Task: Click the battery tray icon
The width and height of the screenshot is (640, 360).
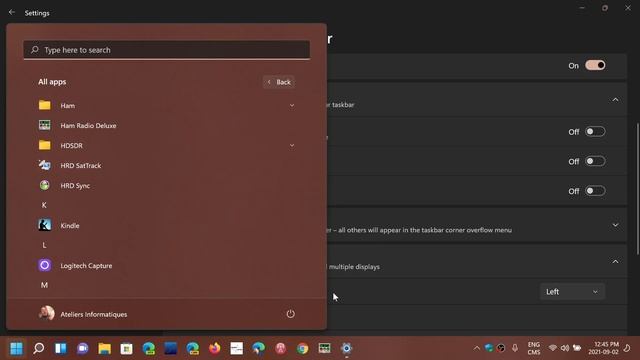Action: 577,348
